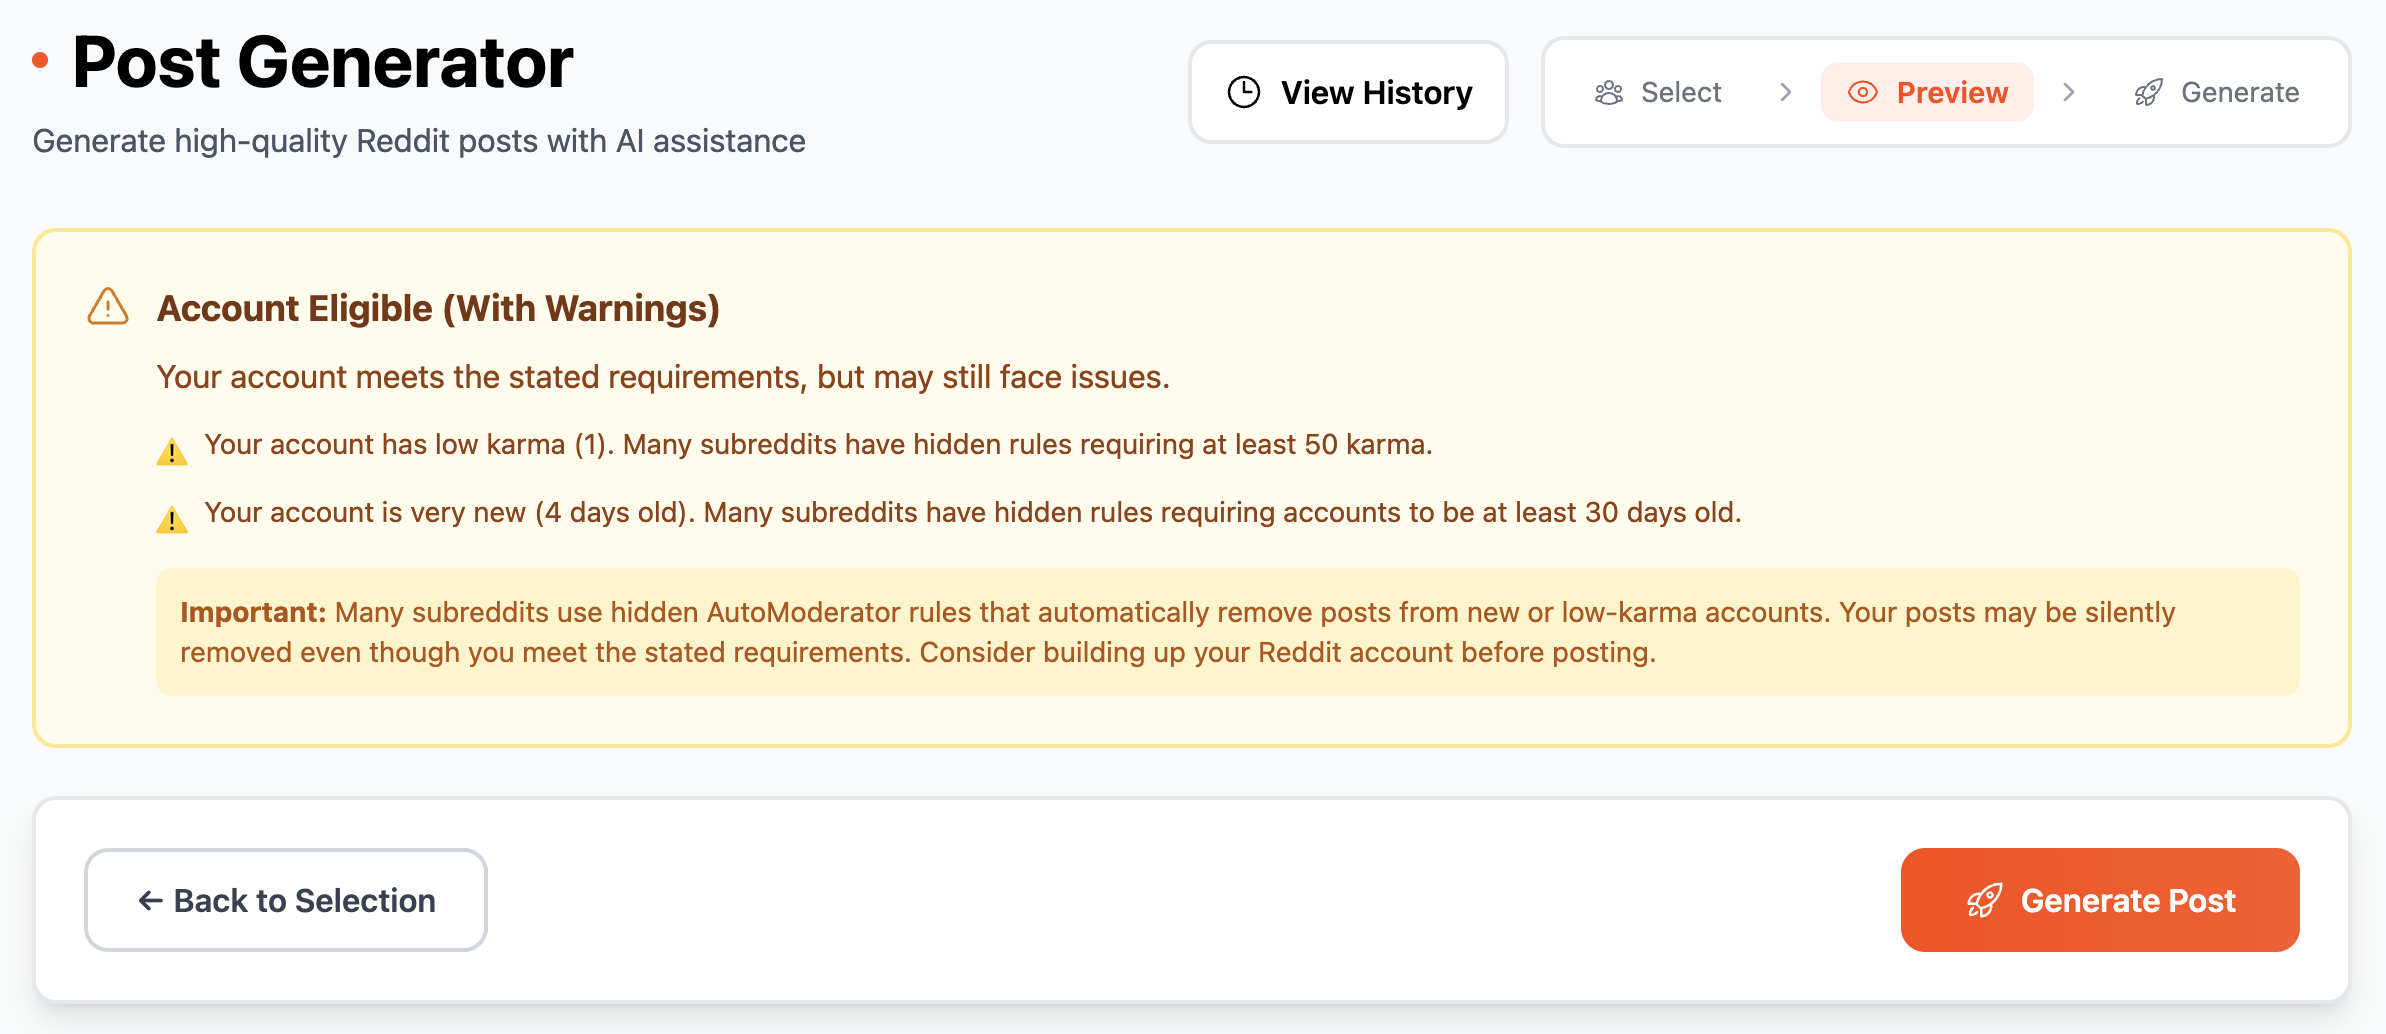Screen dimensions: 2386x1034
Task: Switch to the Preview step
Action: click(x=1951, y=93)
